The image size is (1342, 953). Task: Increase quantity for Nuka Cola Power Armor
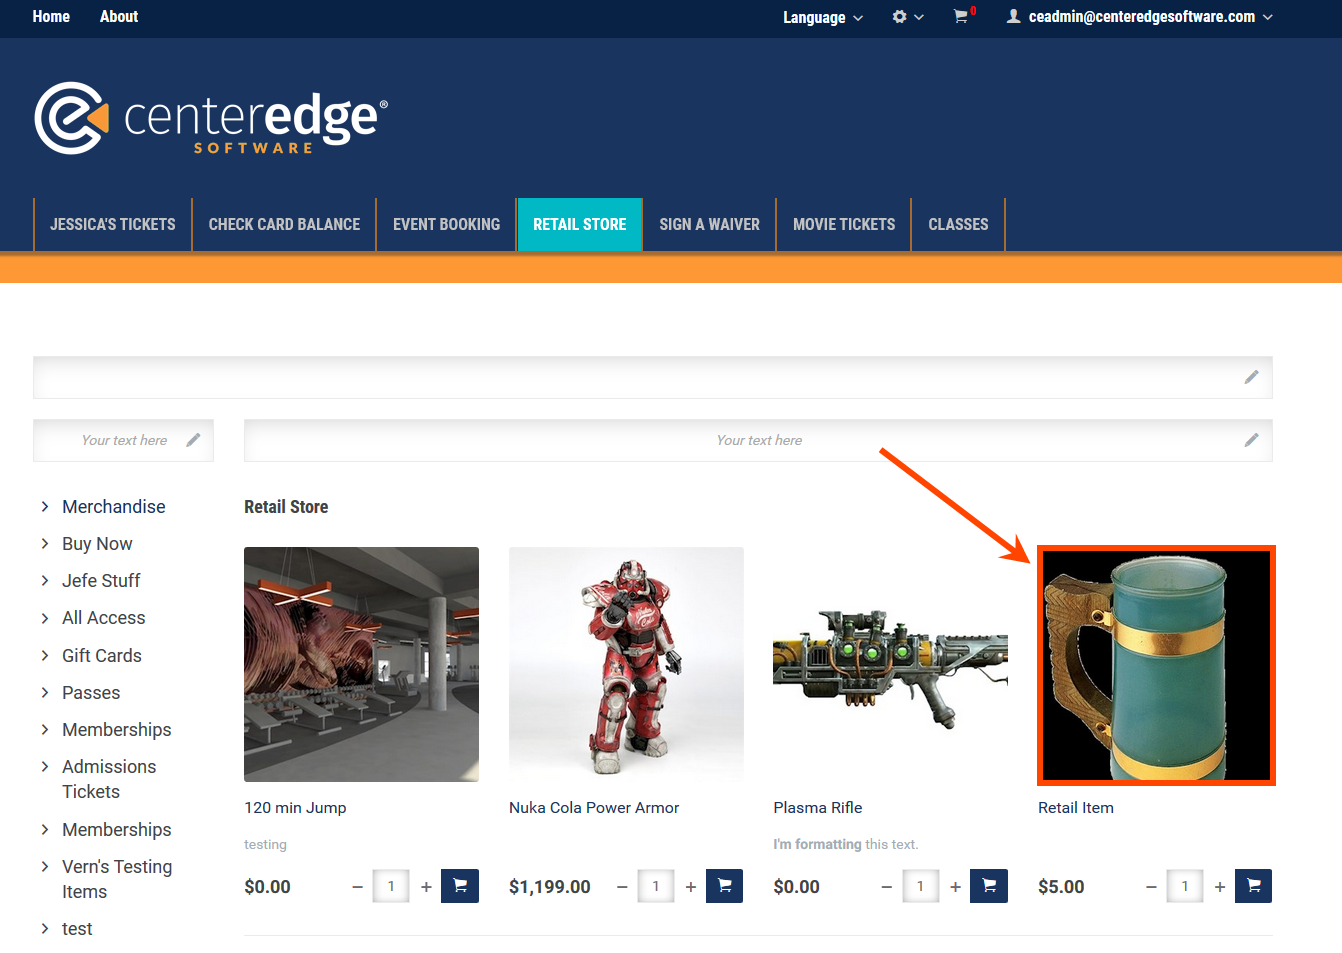tap(691, 887)
